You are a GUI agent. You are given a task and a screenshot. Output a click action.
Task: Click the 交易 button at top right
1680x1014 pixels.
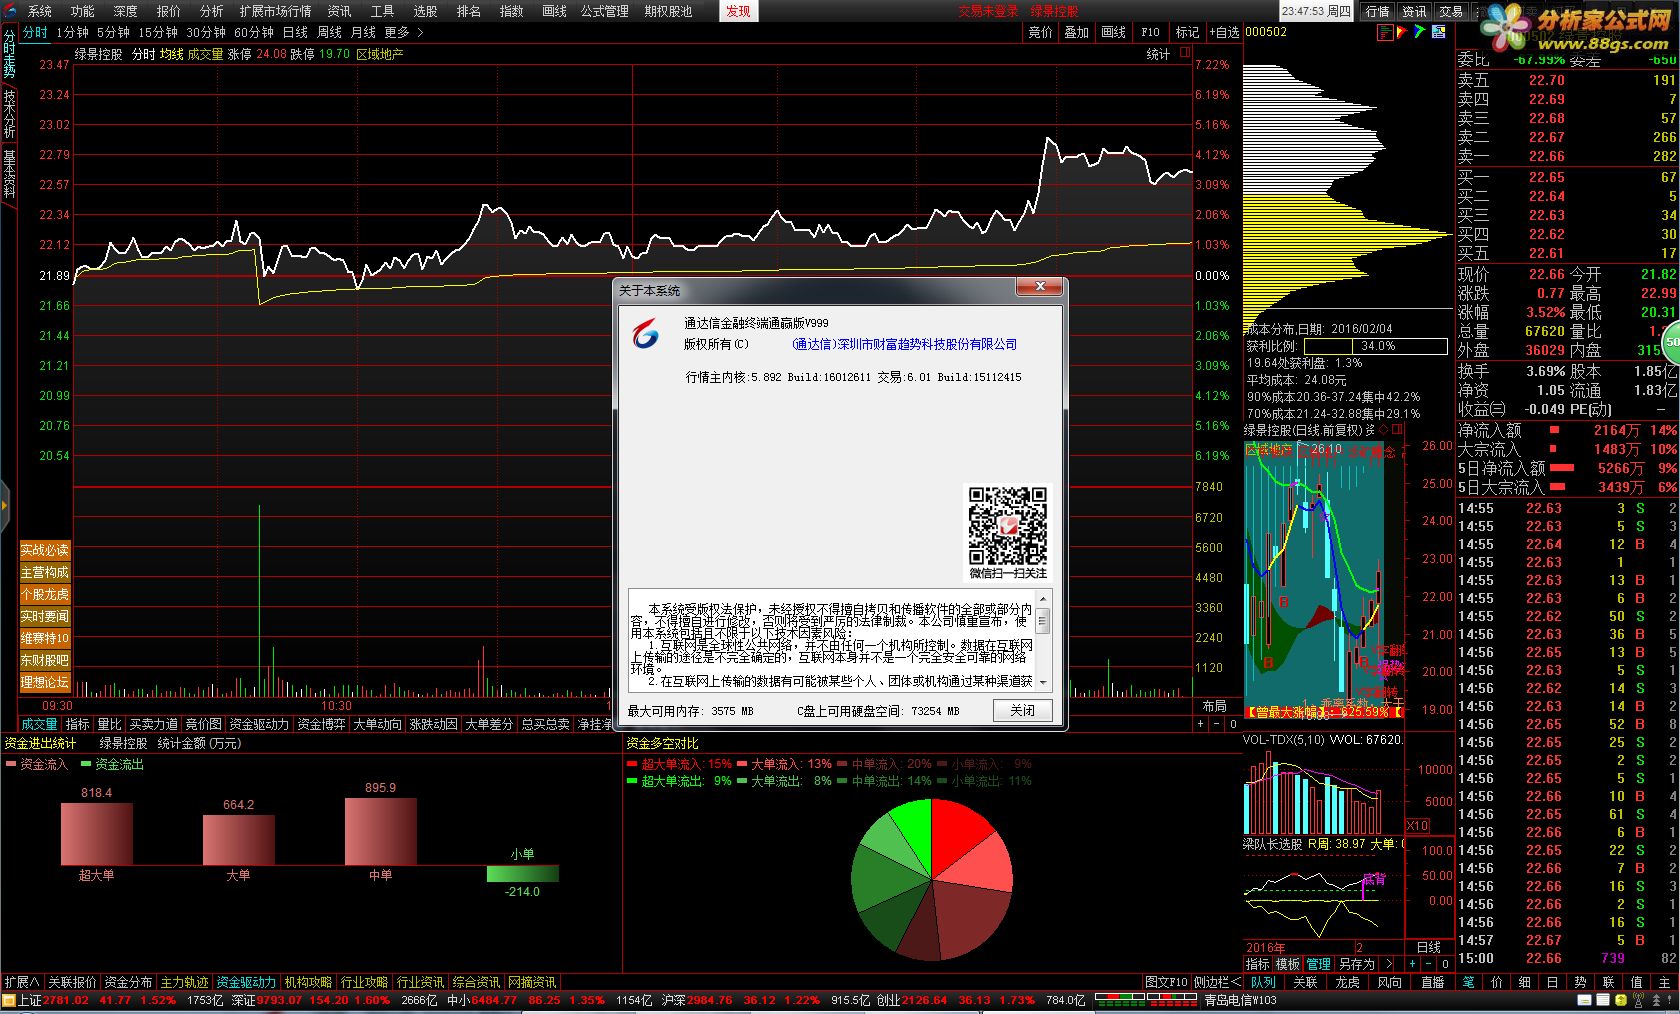click(x=1450, y=11)
